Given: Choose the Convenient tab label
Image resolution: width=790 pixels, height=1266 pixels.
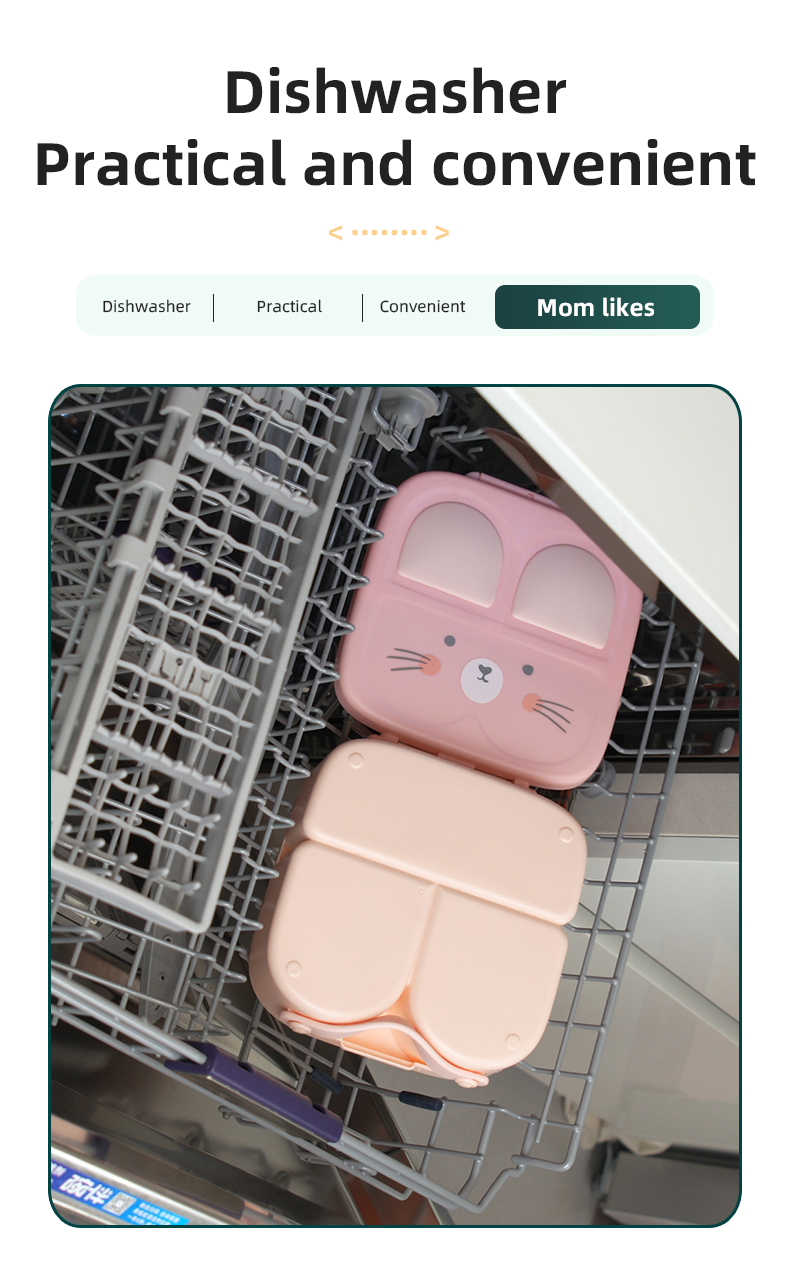Looking at the screenshot, I should [x=422, y=307].
